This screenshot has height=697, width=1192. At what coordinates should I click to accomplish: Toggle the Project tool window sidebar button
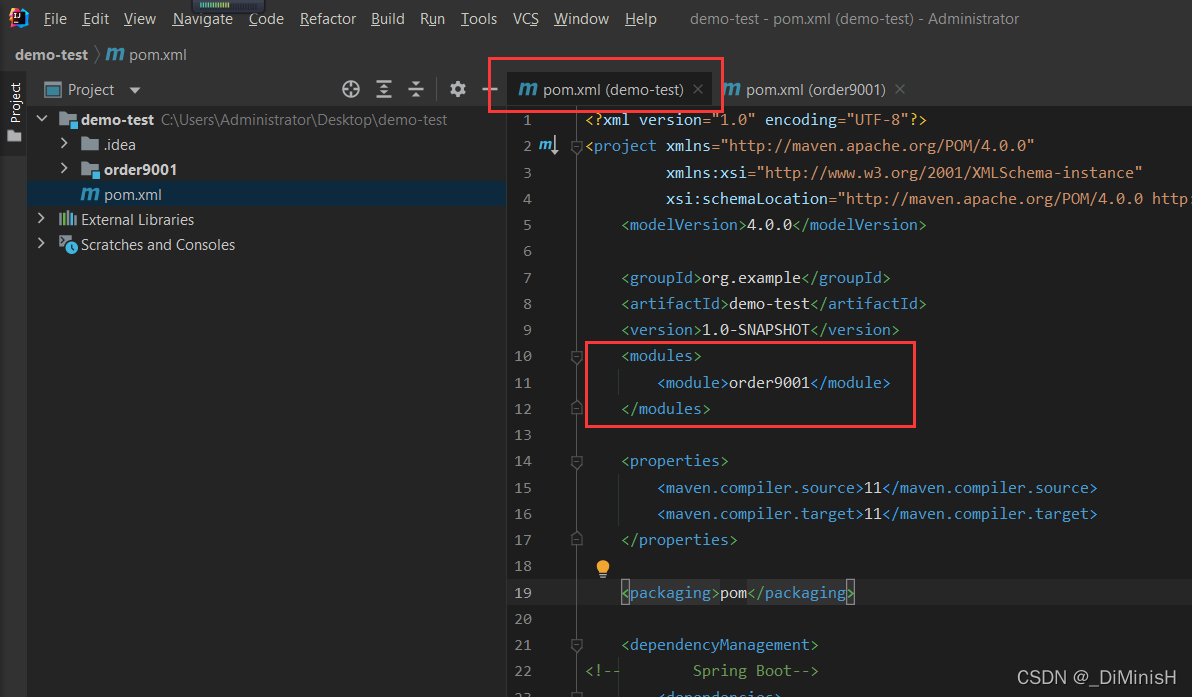pyautogui.click(x=14, y=112)
